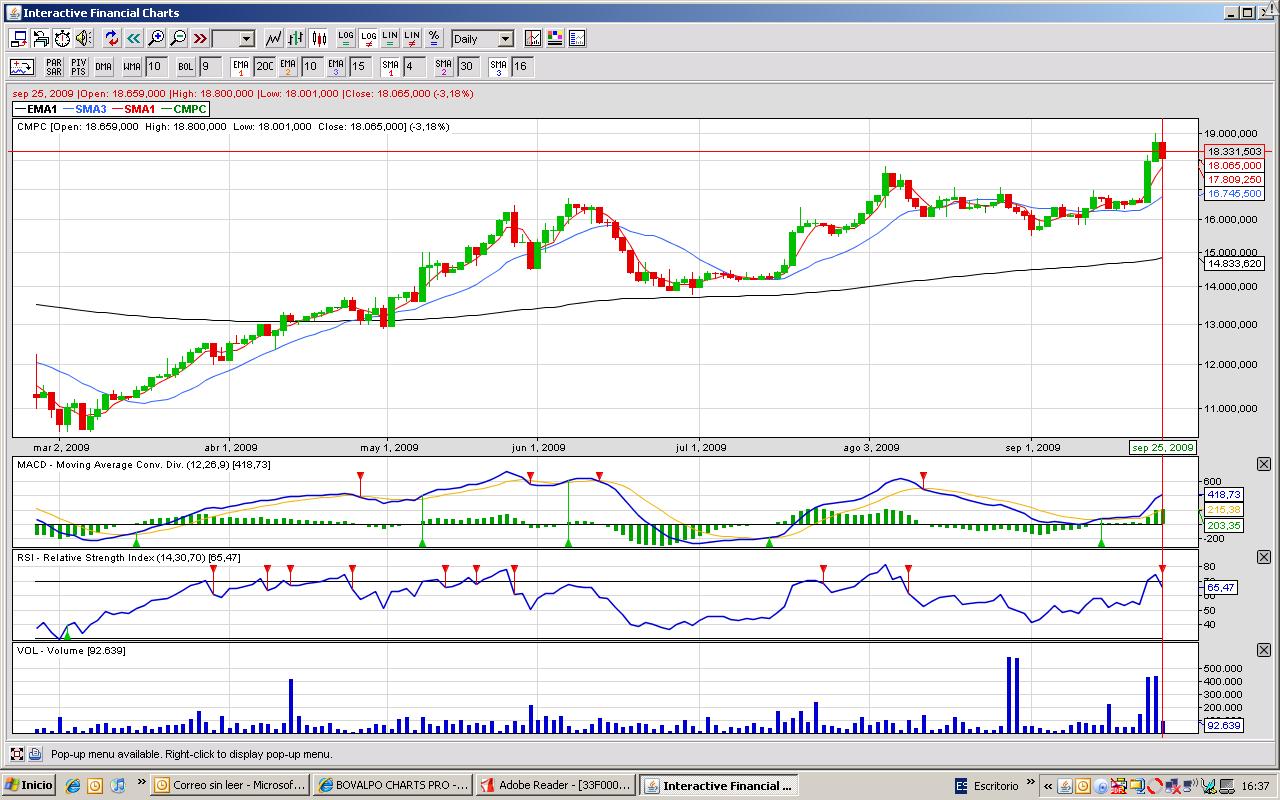Click the print chart icon

[x=41, y=39]
